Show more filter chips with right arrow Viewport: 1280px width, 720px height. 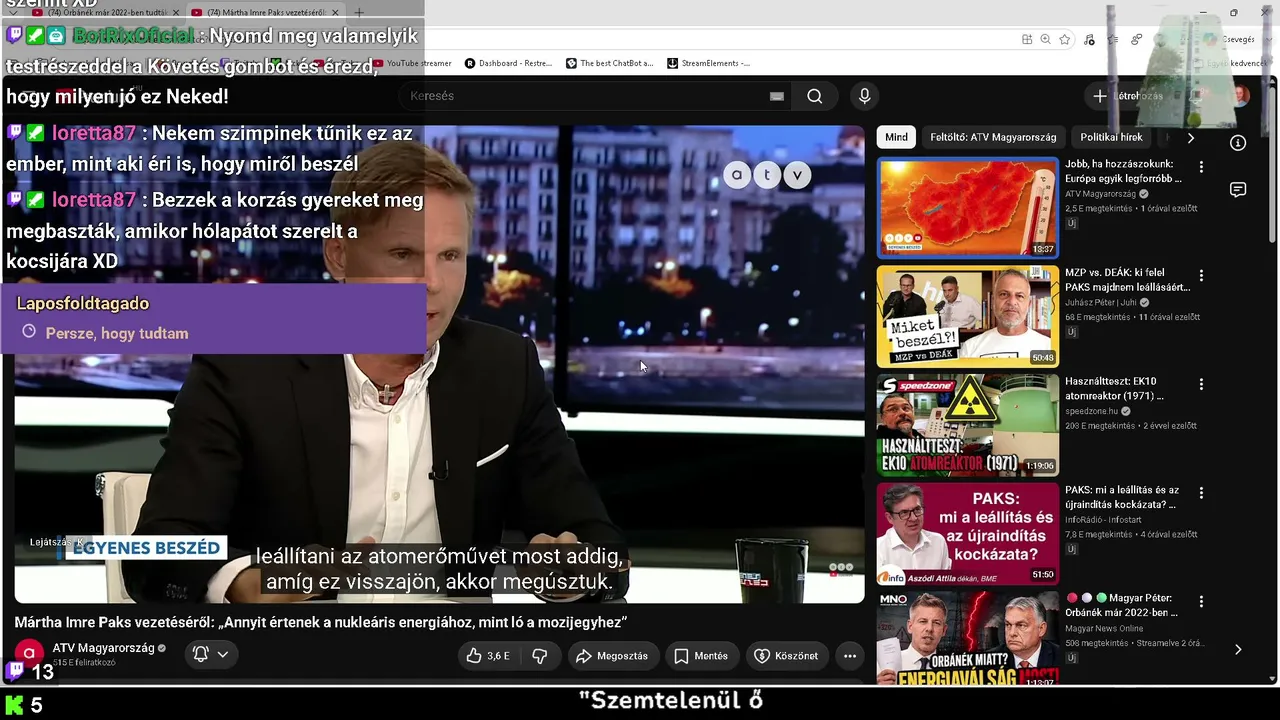pos(1190,137)
